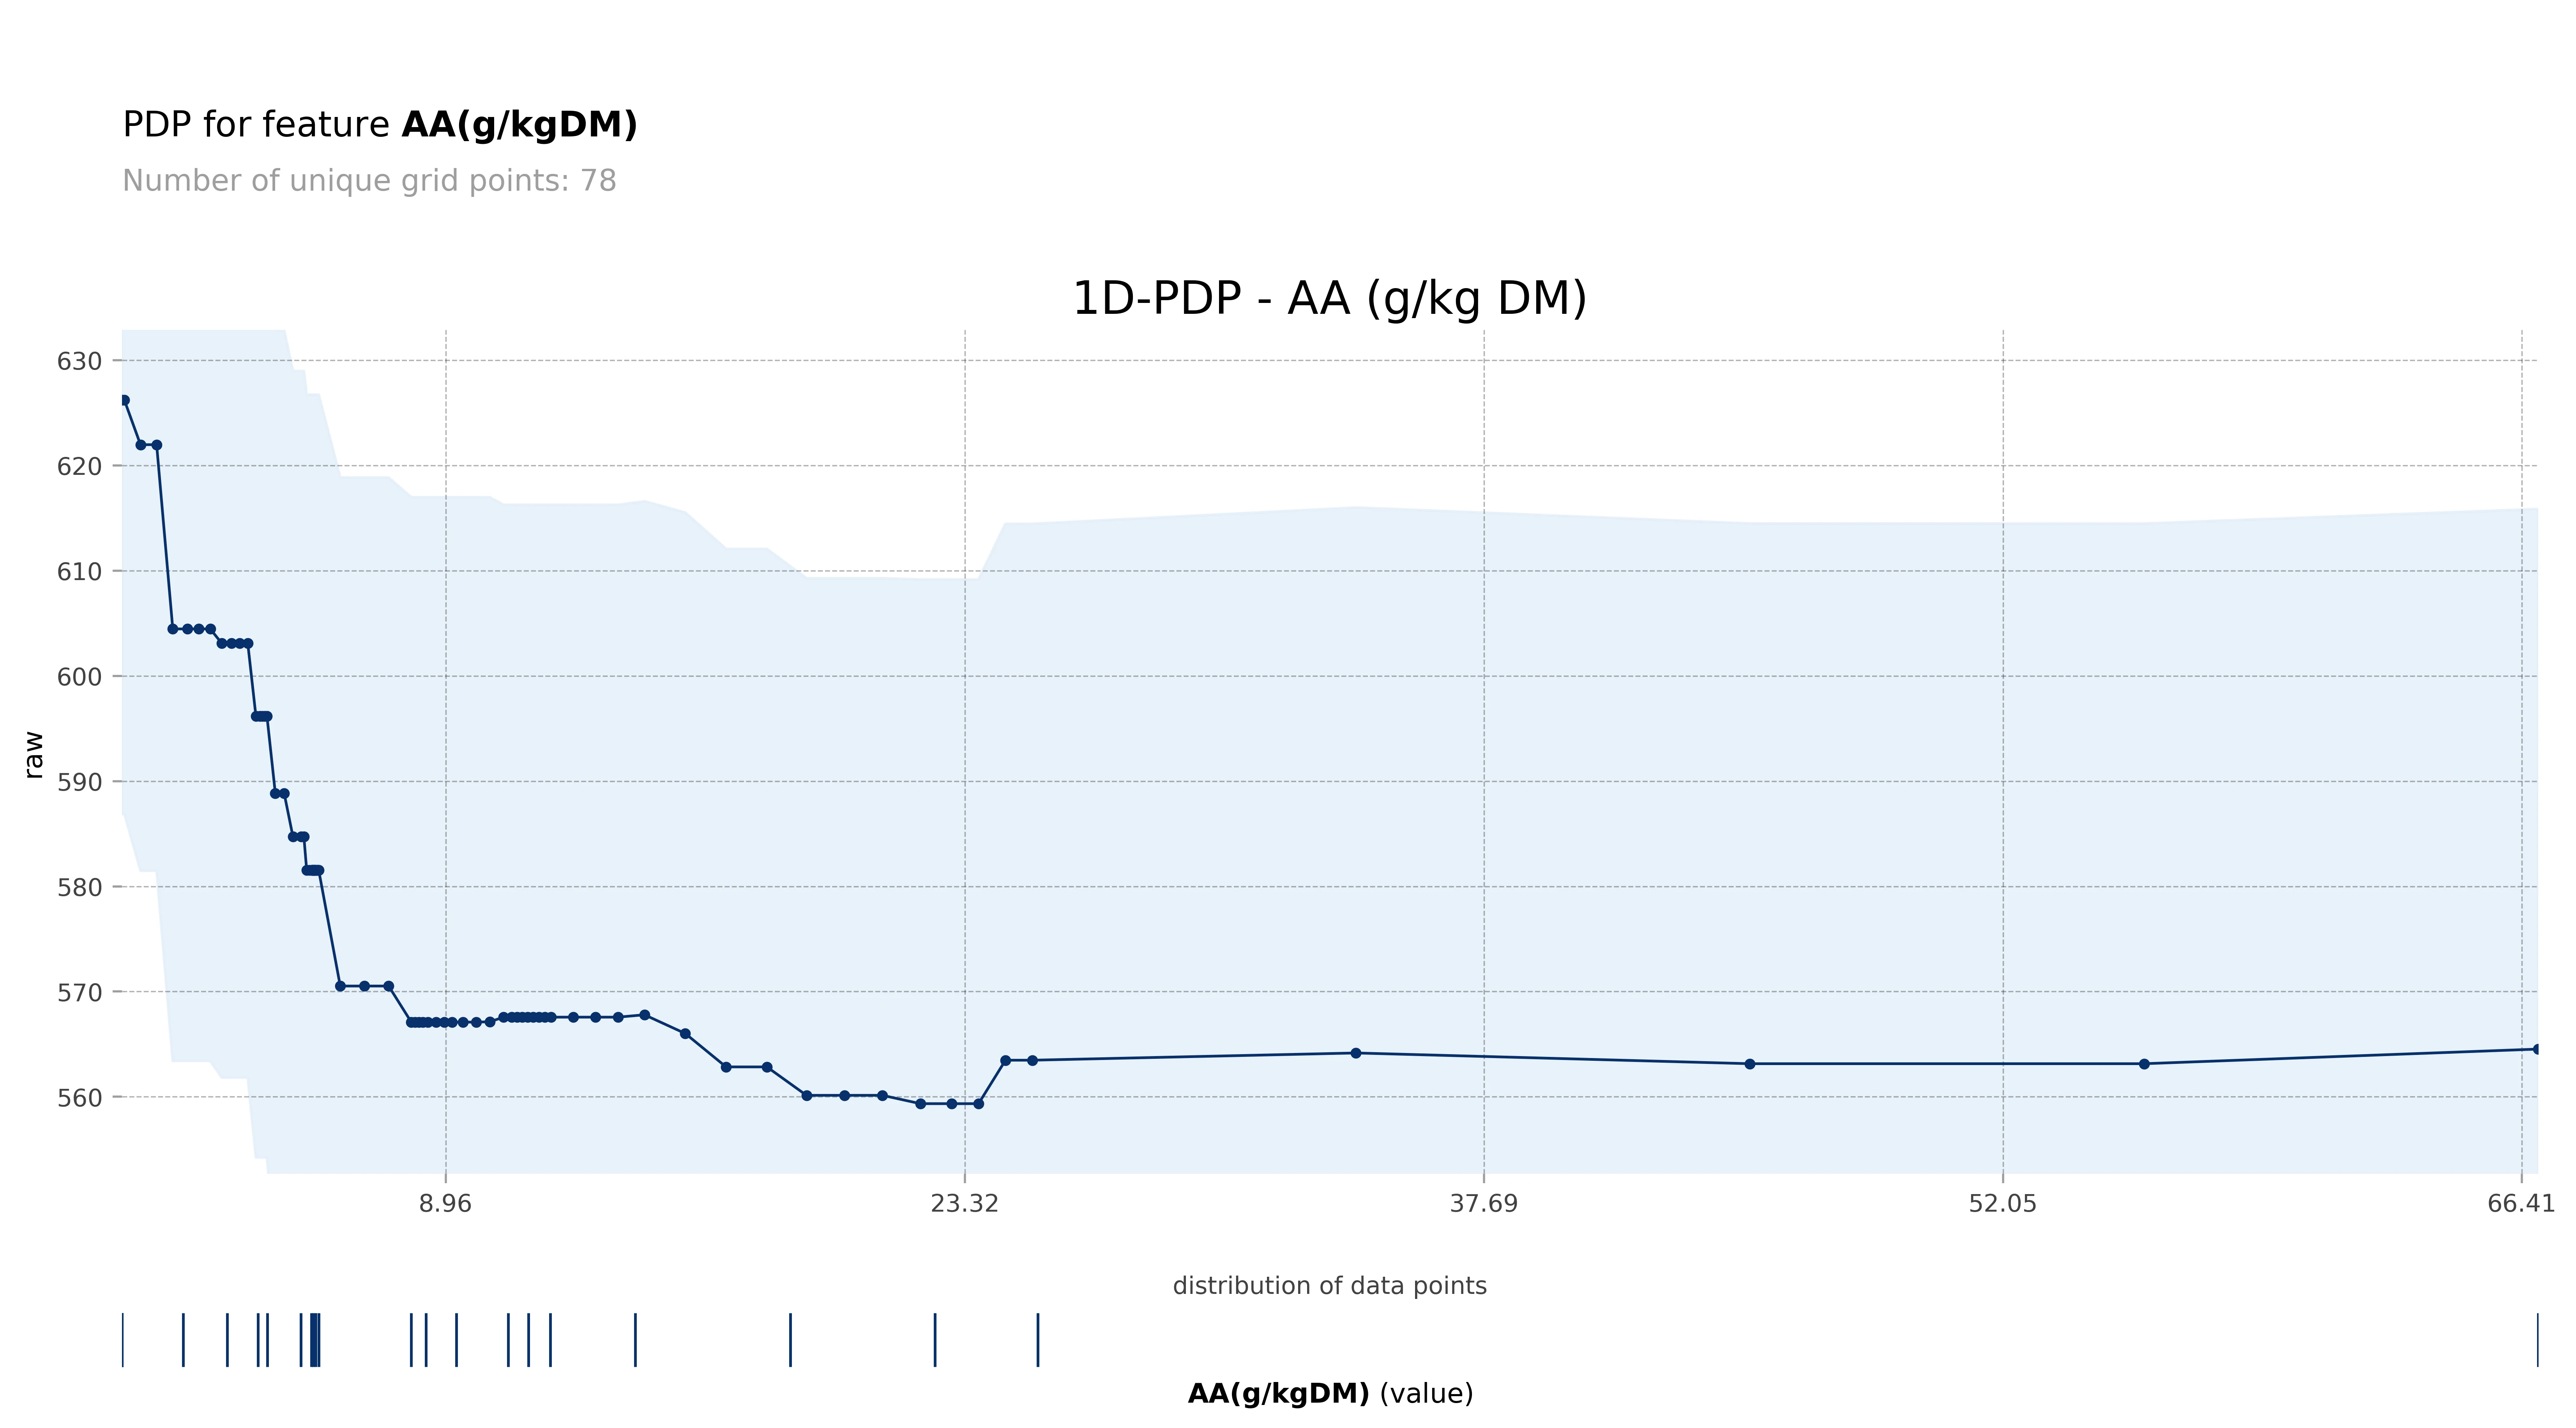Click the isolated data point between 23.32 and 37.69
The image size is (2576, 1428).
1356,1053
